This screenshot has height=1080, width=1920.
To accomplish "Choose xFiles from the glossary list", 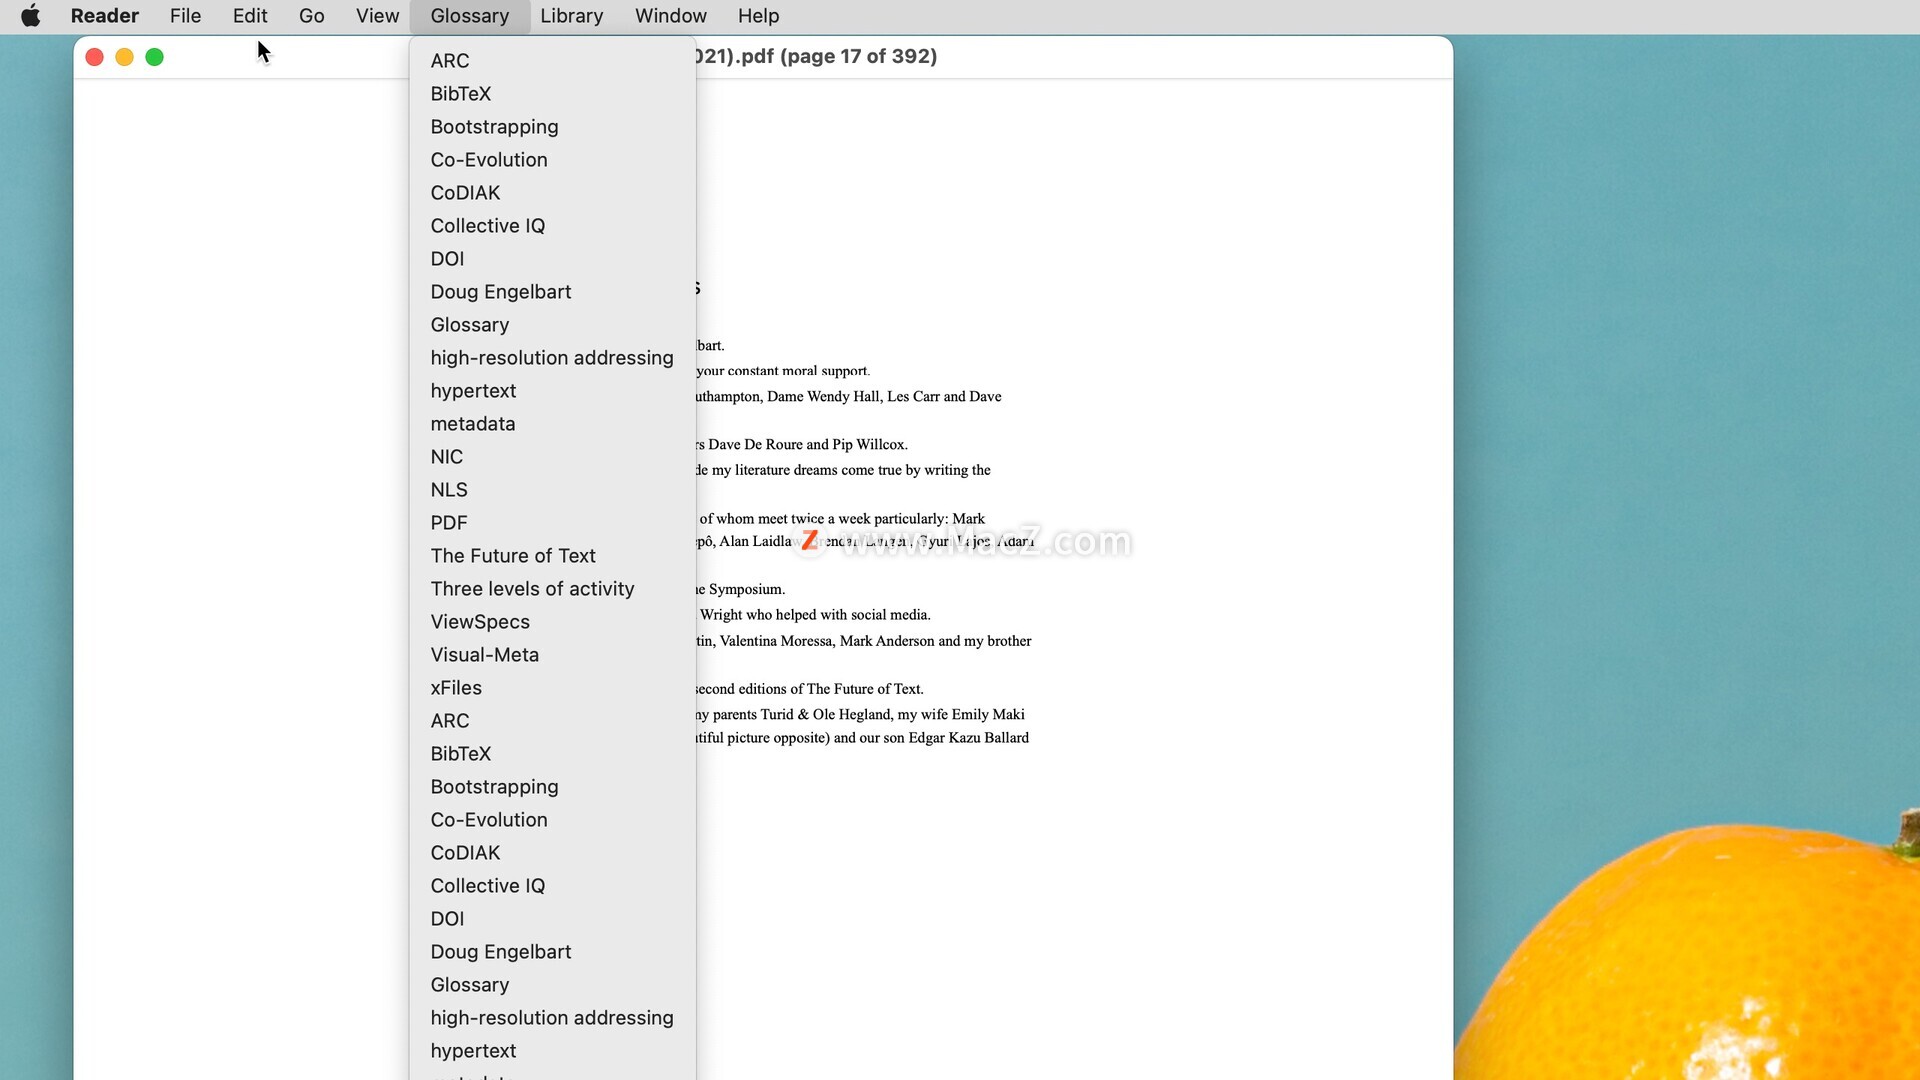I will 553,688.
